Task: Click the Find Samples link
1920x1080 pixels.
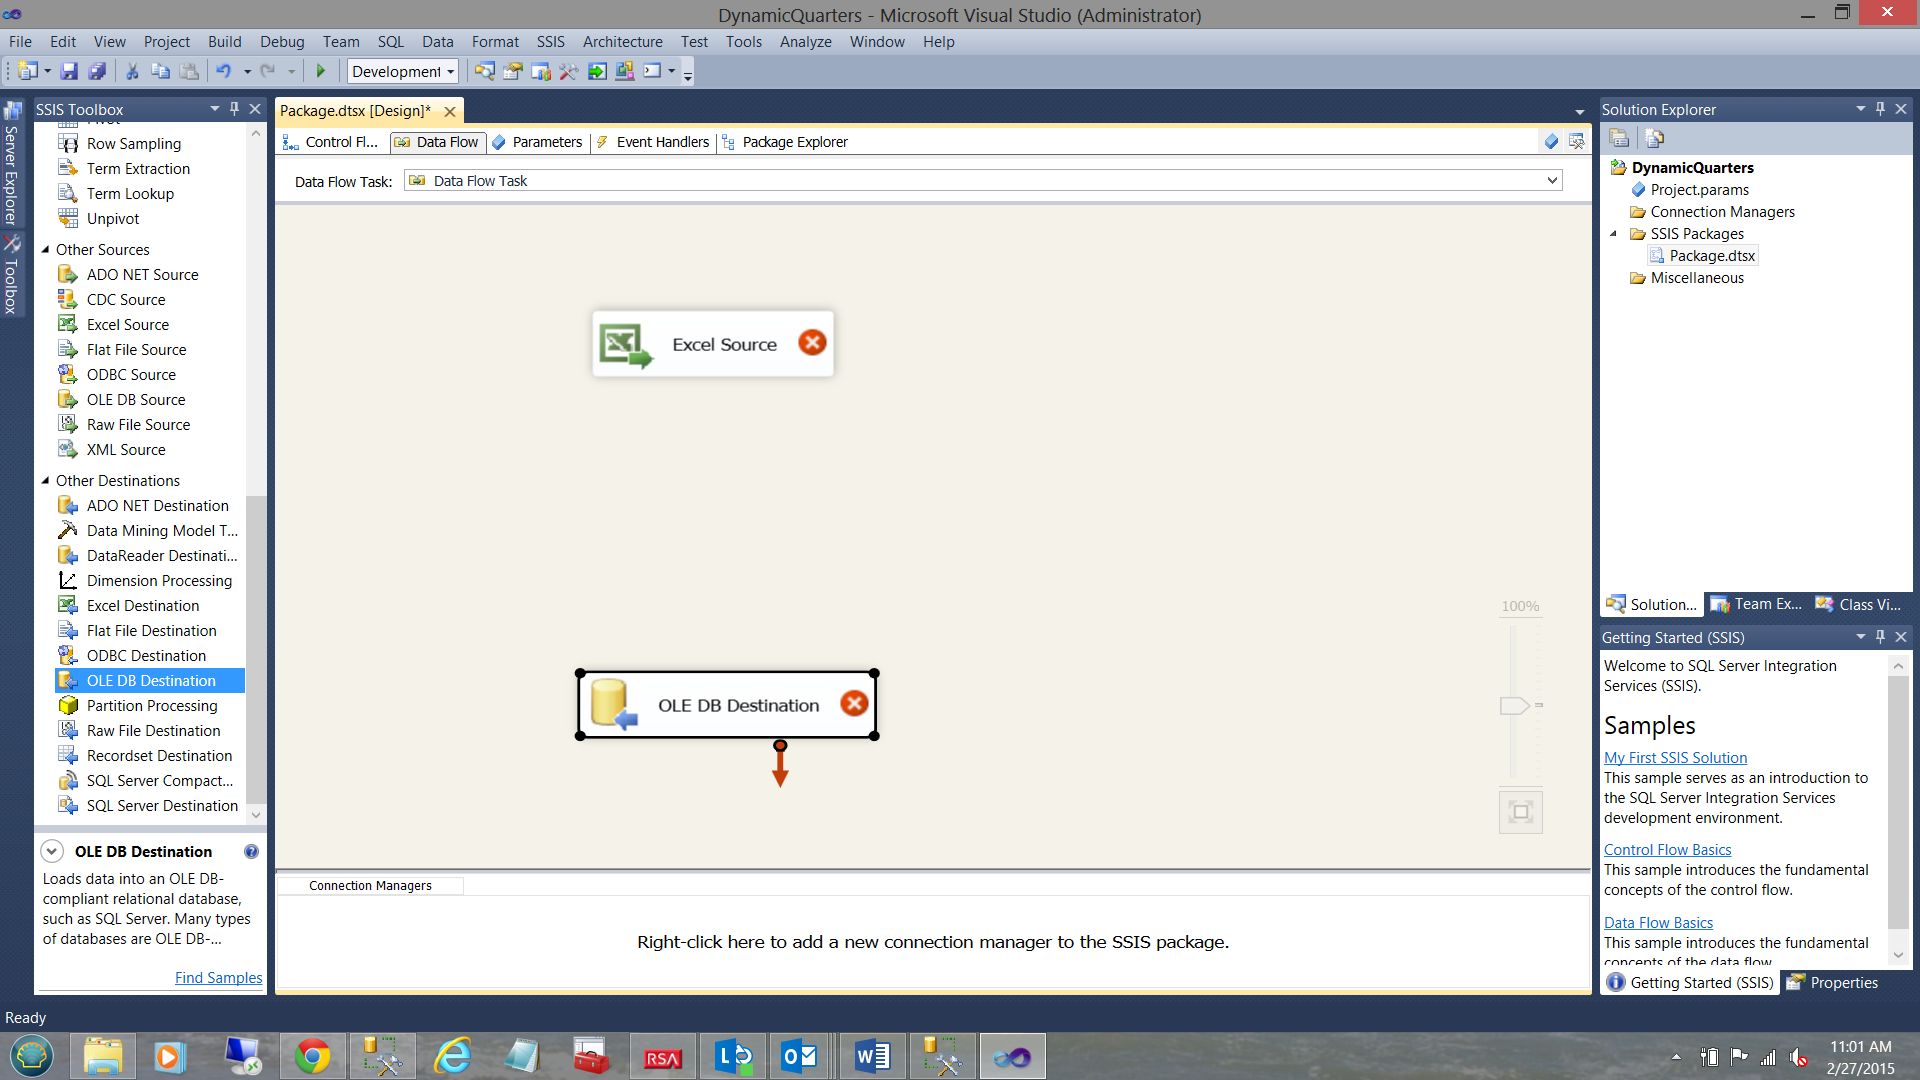Action: coord(218,977)
